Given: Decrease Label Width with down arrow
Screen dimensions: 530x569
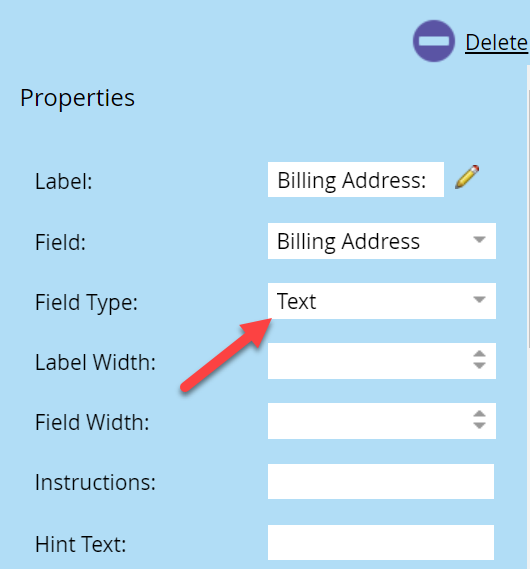Looking at the screenshot, I should click(480, 365).
